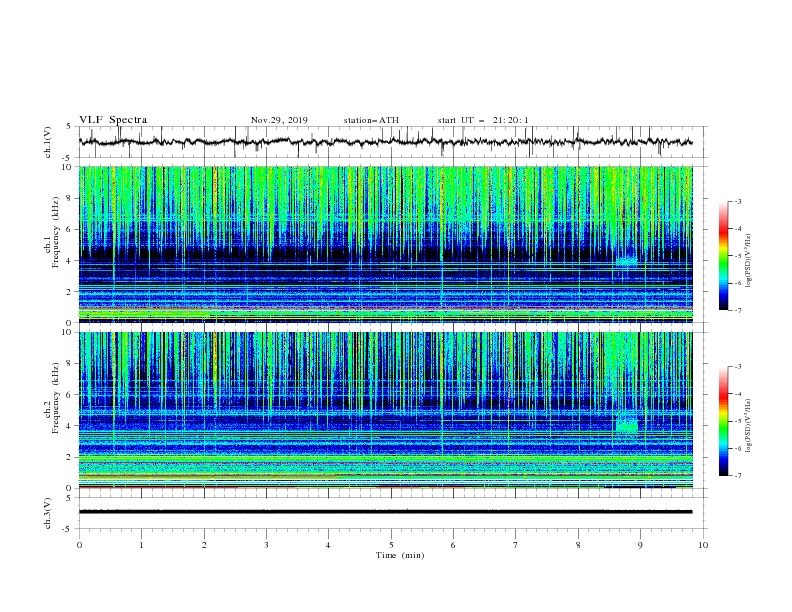The width and height of the screenshot is (792, 612).
Task: Click the ch.1 spectrogram color scale bar
Action: pyautogui.click(x=723, y=256)
